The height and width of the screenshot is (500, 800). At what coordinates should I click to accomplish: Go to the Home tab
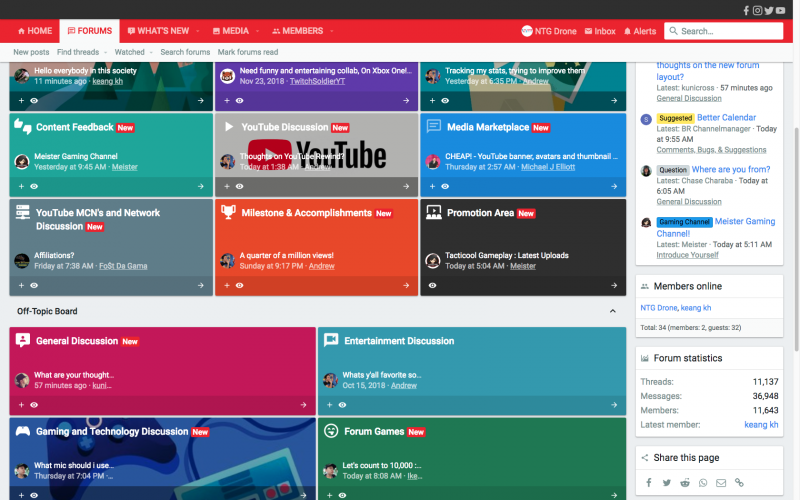[34, 31]
